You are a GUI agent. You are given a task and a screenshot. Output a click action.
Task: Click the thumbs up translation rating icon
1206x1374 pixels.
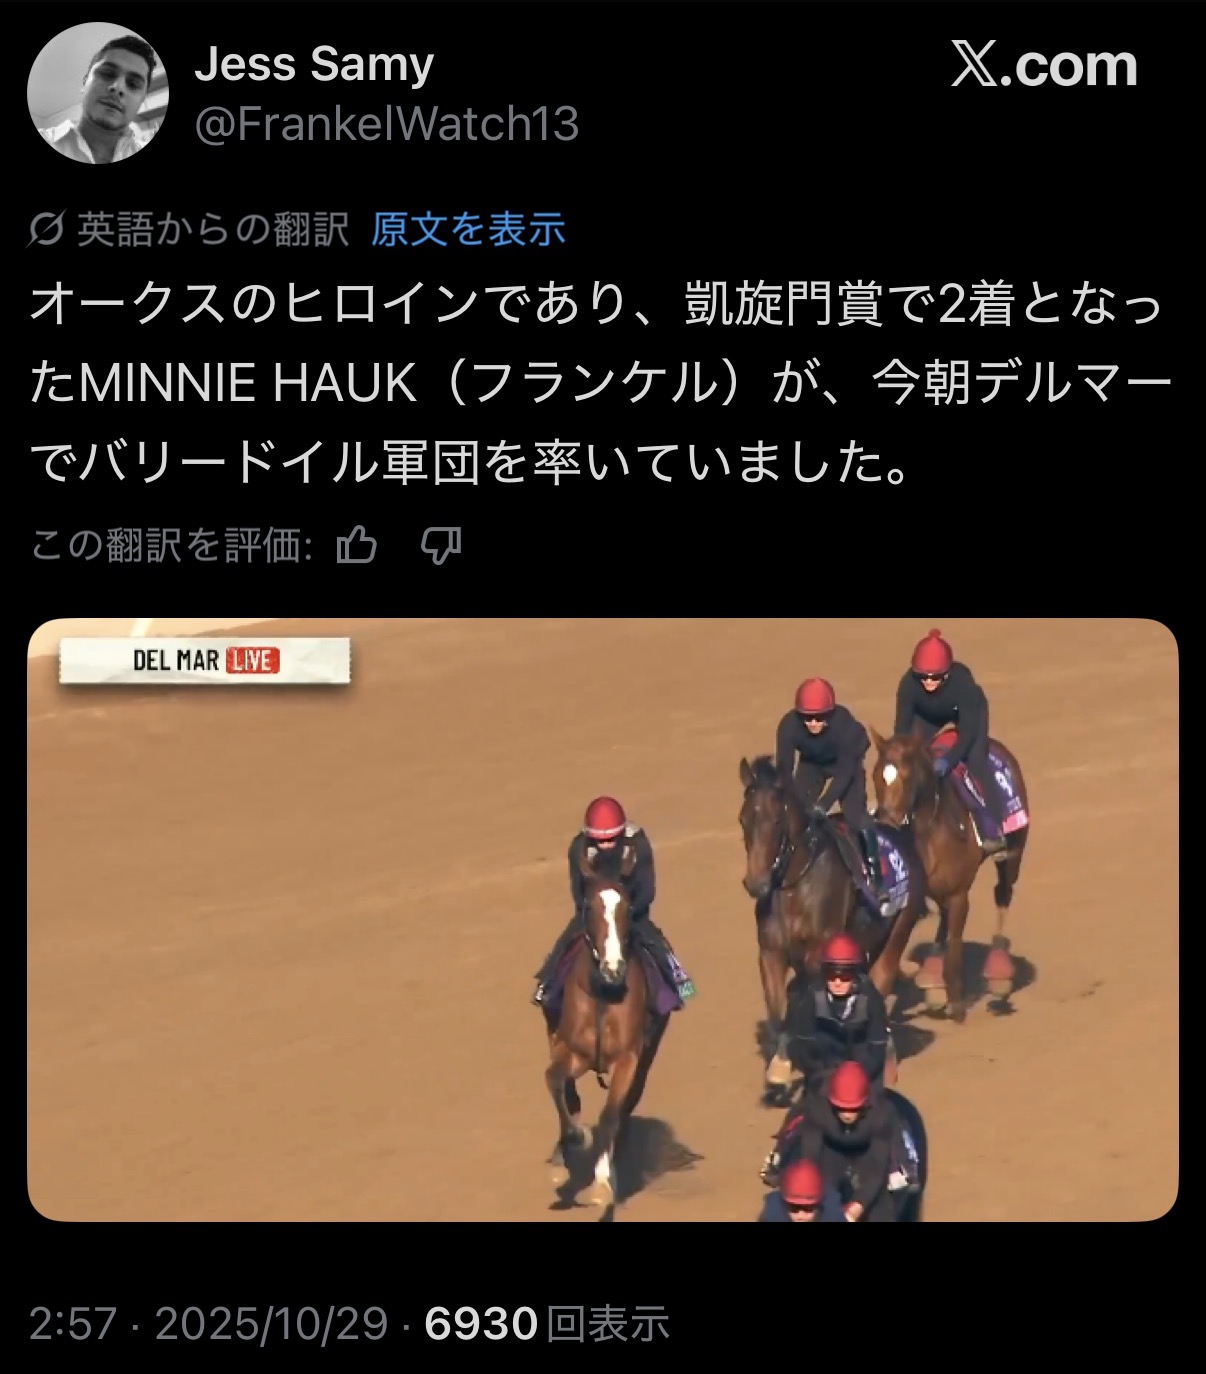tap(357, 546)
